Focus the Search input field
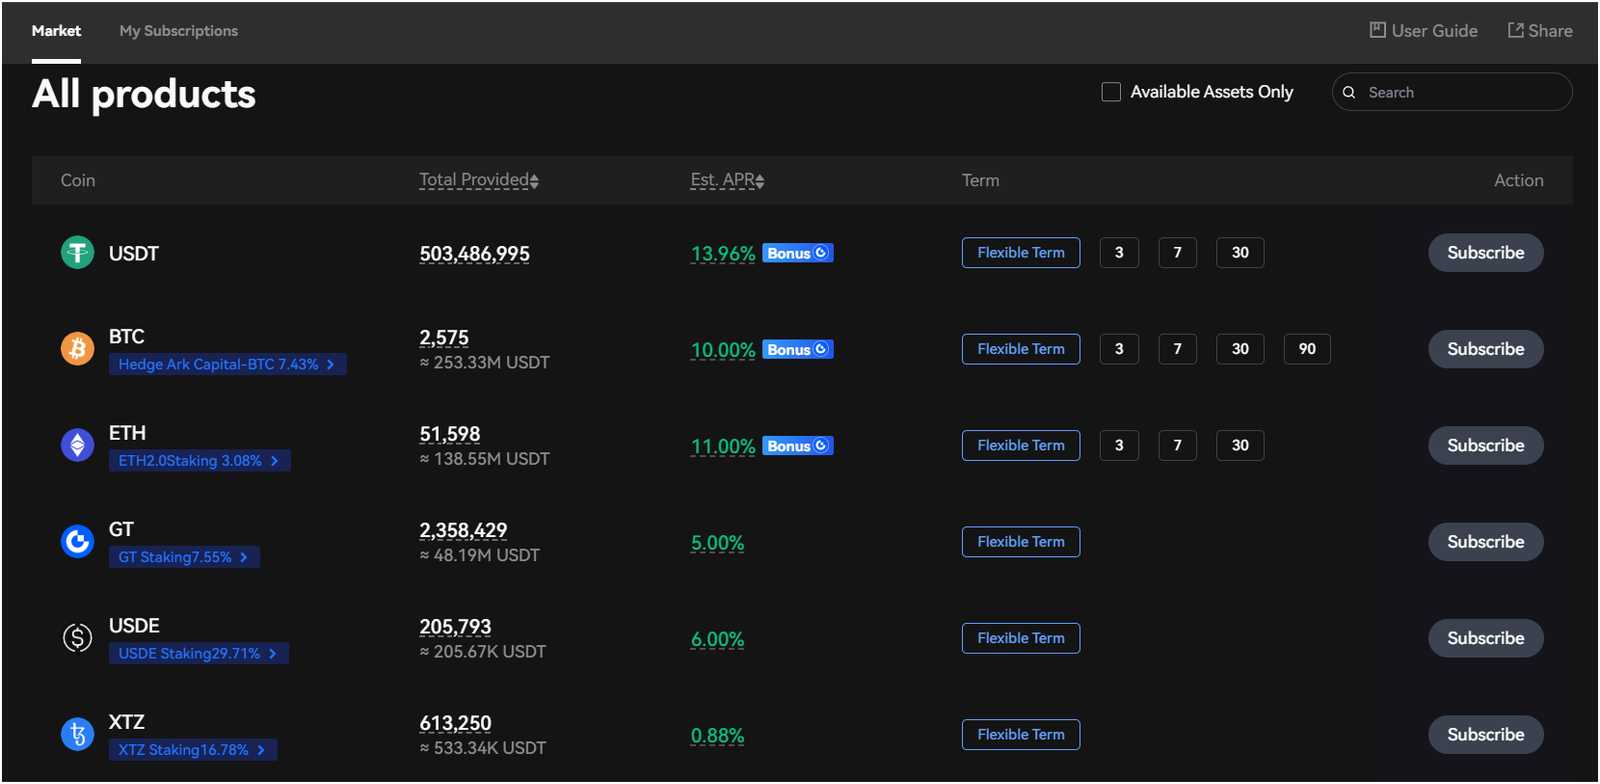 [x=1452, y=92]
